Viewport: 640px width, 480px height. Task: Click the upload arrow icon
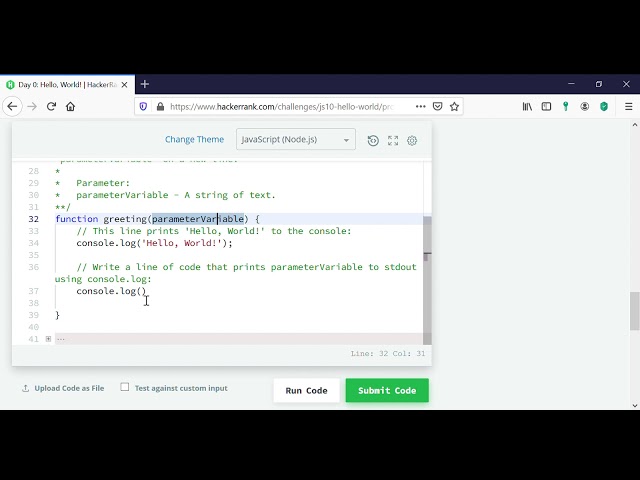tap(25, 388)
